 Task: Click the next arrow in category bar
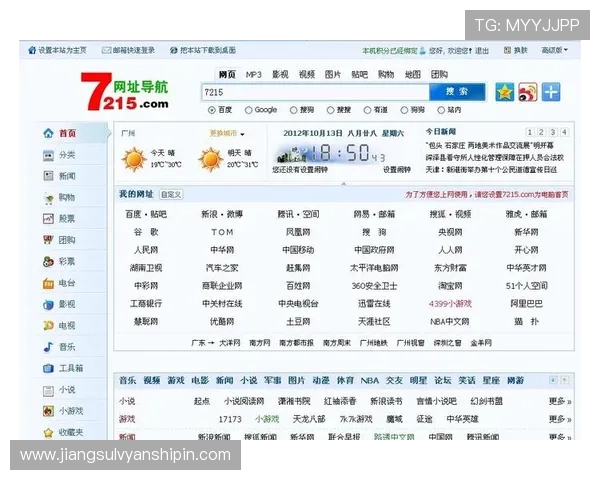click(565, 380)
